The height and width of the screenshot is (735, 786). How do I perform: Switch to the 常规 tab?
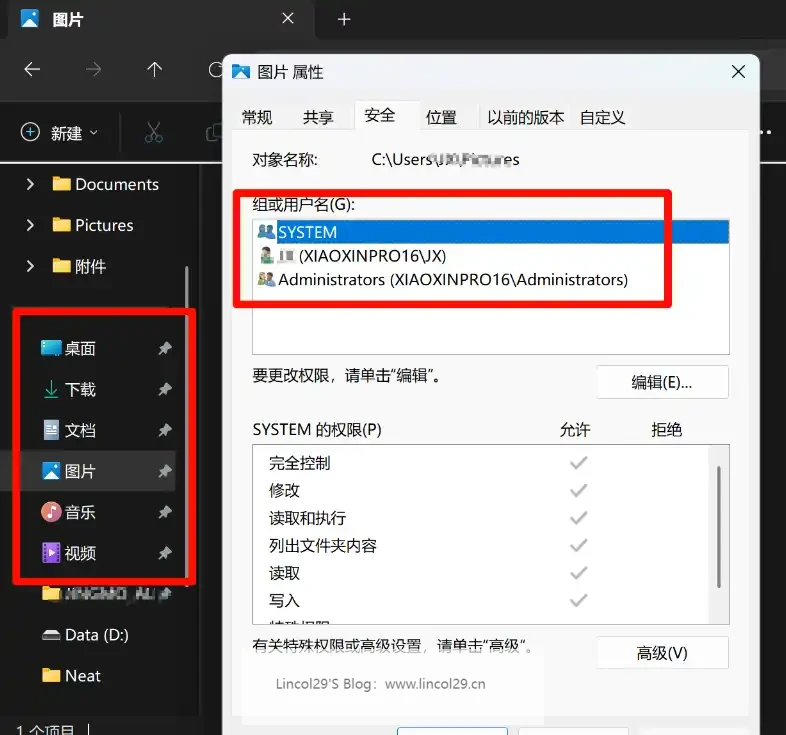point(257,117)
